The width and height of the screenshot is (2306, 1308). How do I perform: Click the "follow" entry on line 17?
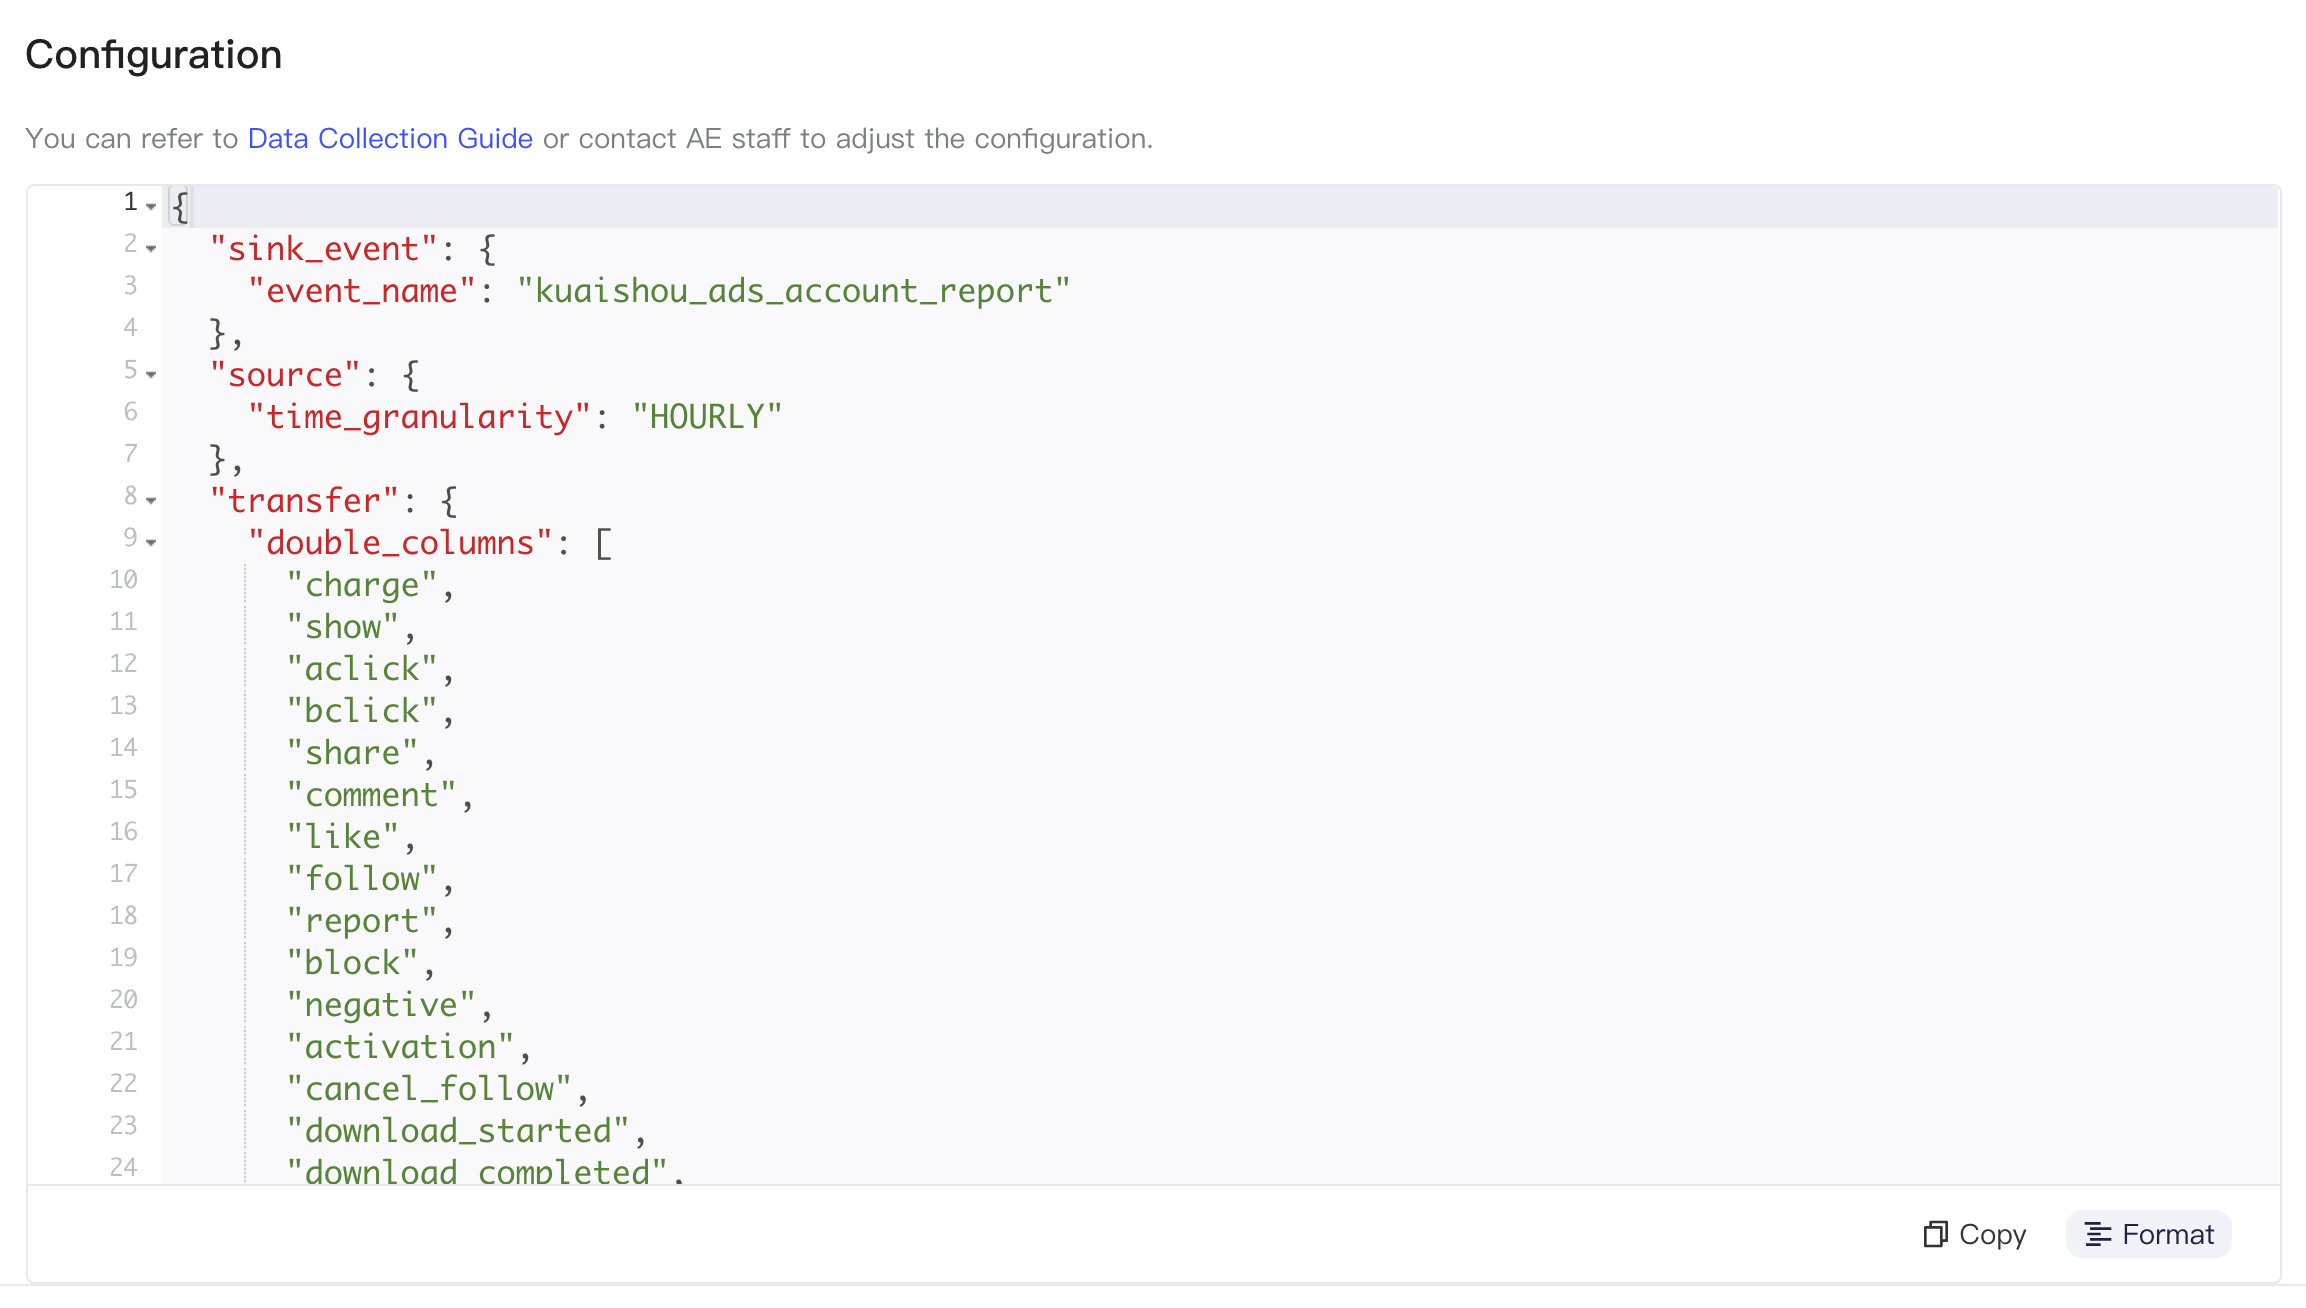(362, 879)
